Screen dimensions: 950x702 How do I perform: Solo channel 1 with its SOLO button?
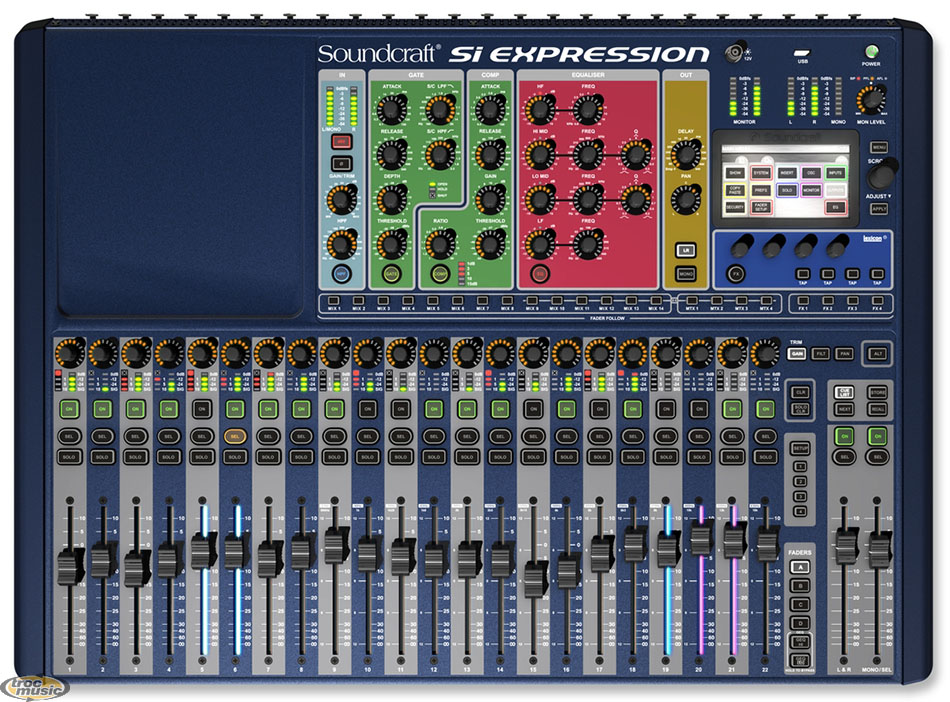tap(69, 456)
